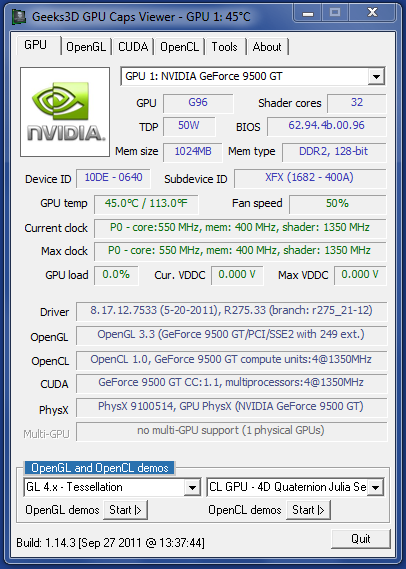
Task: Minimize the GPU Caps Viewer window
Action: [x=308, y=13]
